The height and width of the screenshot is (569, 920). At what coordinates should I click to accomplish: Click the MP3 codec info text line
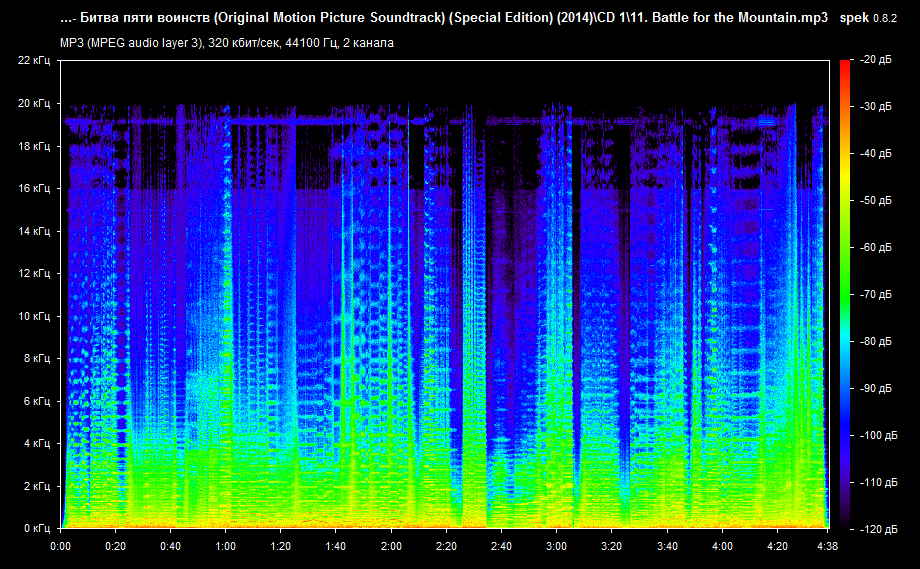227,42
